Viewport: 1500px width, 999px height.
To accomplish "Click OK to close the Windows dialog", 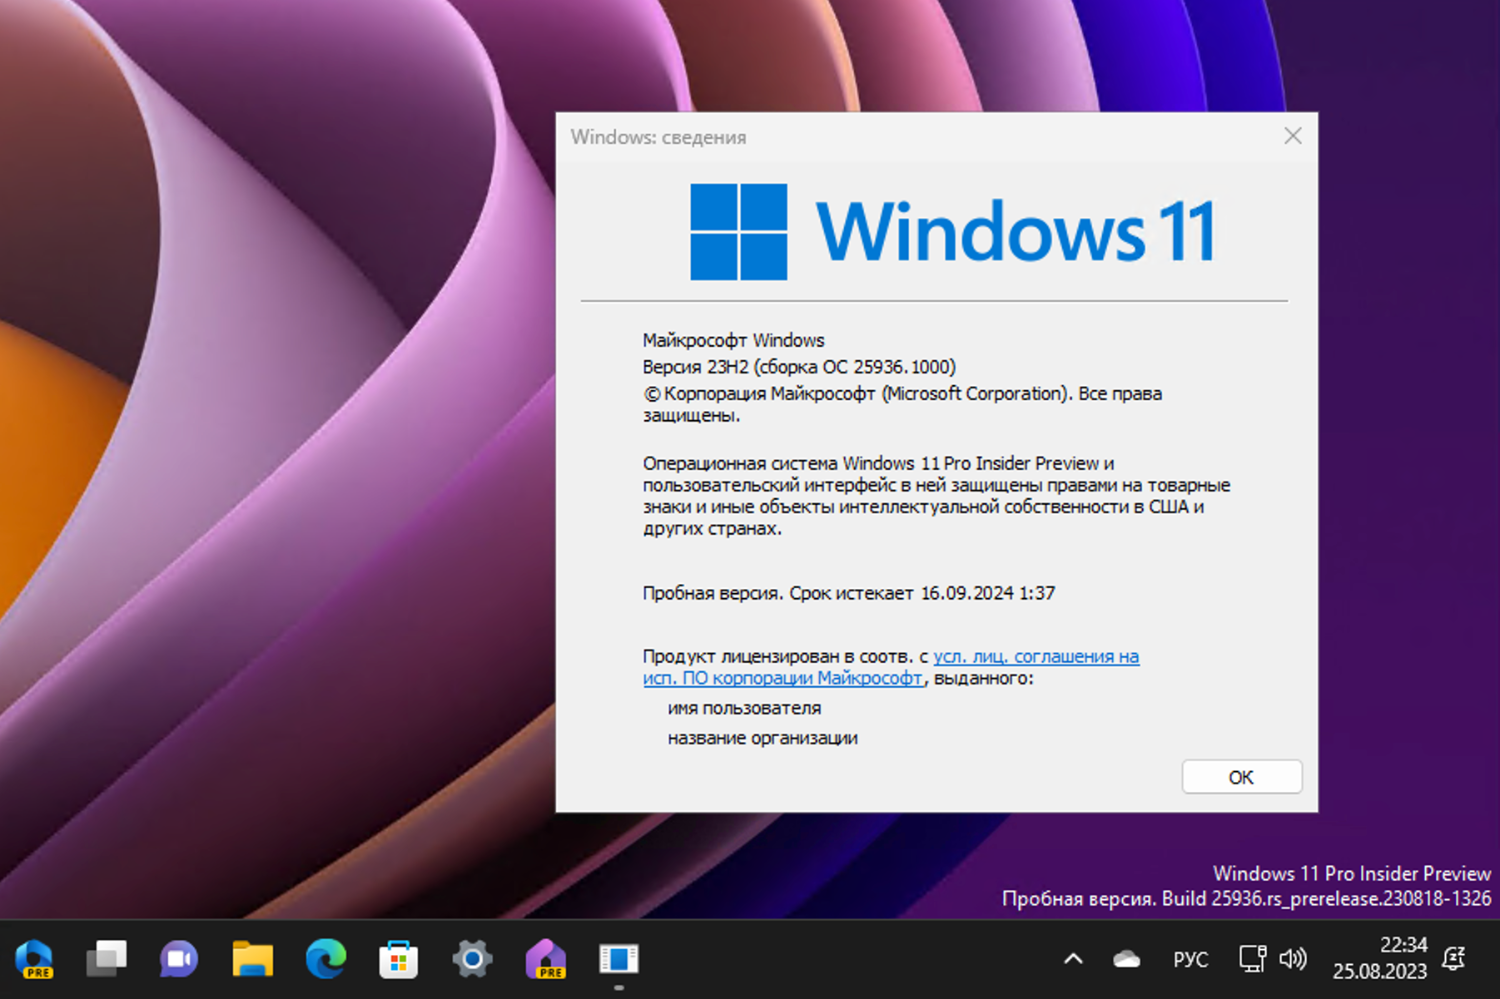I will pyautogui.click(x=1241, y=776).
